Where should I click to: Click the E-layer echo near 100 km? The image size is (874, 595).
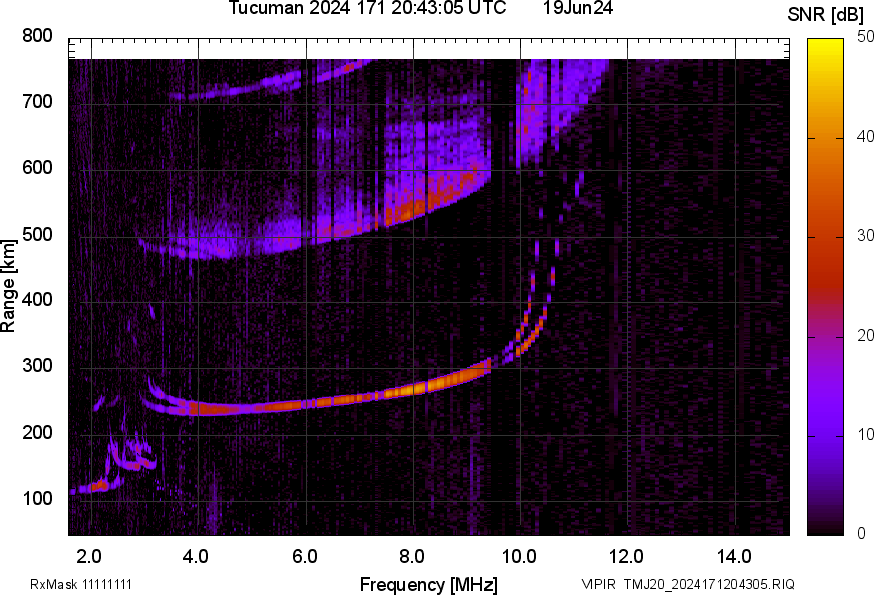tap(98, 486)
